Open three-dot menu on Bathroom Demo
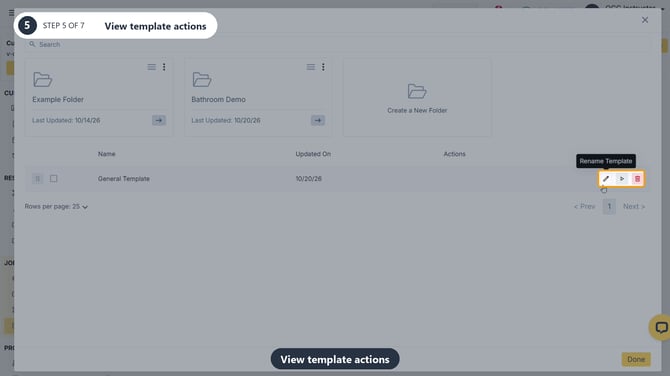The width and height of the screenshot is (670, 376). (x=323, y=67)
